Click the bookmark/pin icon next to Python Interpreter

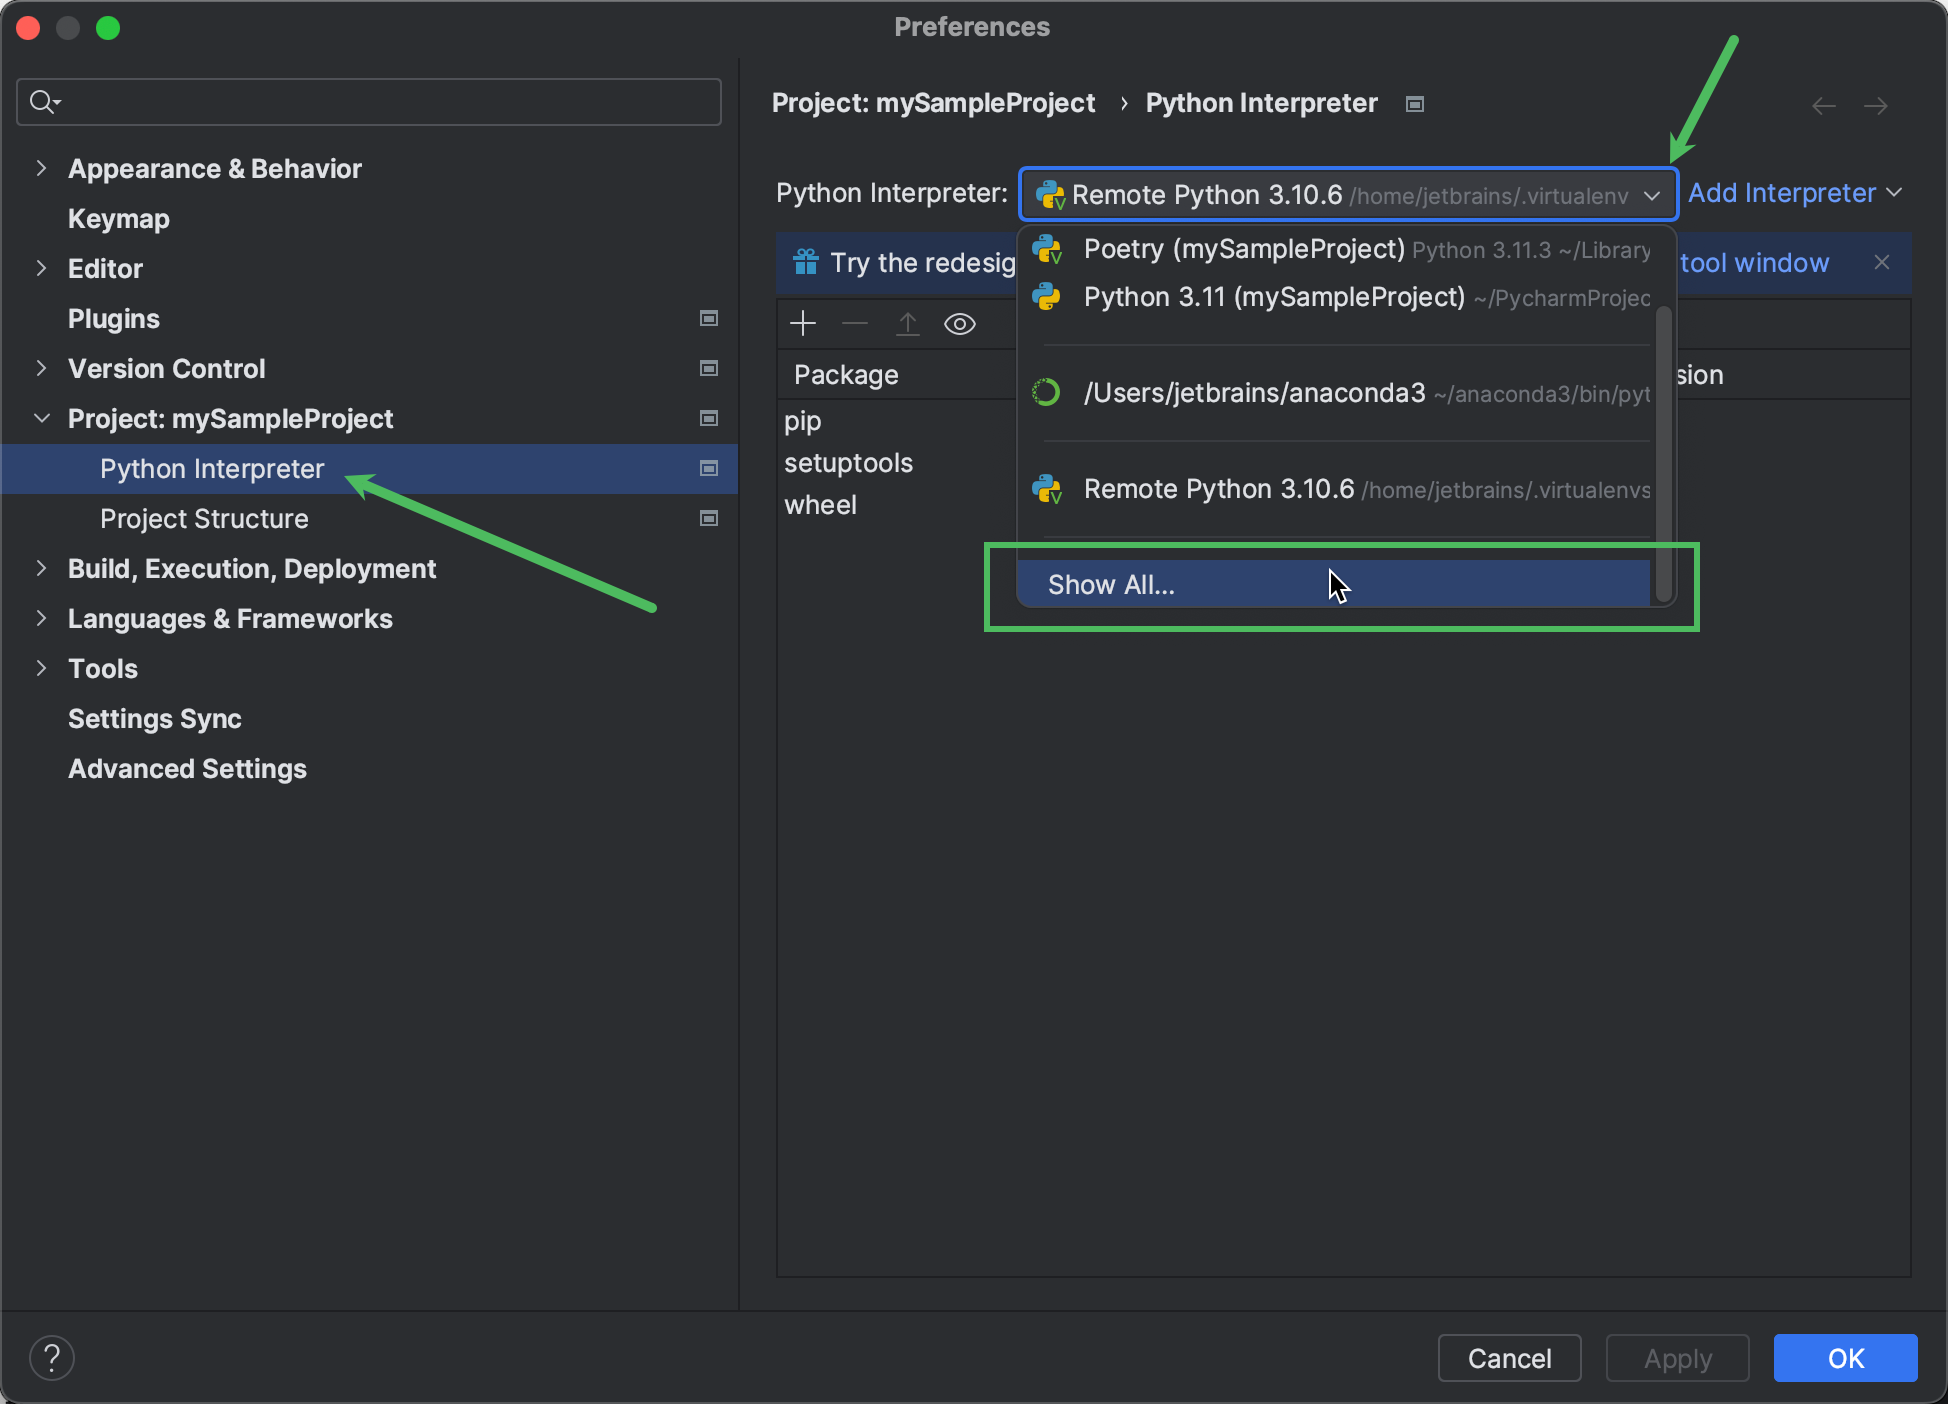708,467
